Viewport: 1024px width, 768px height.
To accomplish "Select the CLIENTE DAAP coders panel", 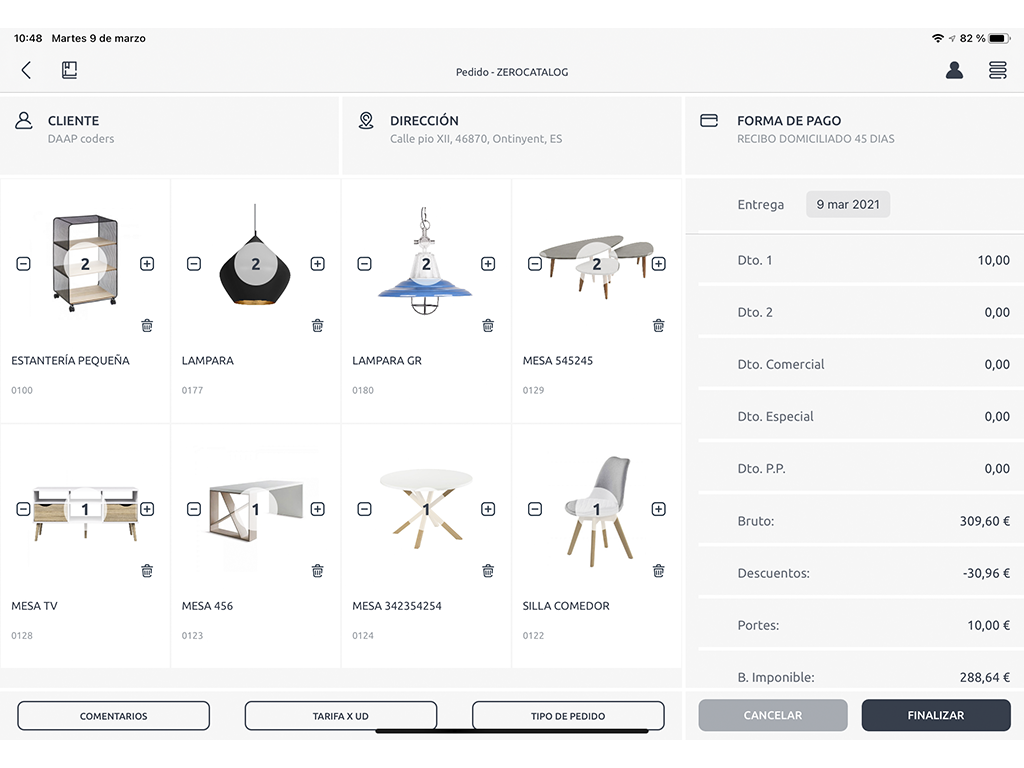I will coord(170,135).
